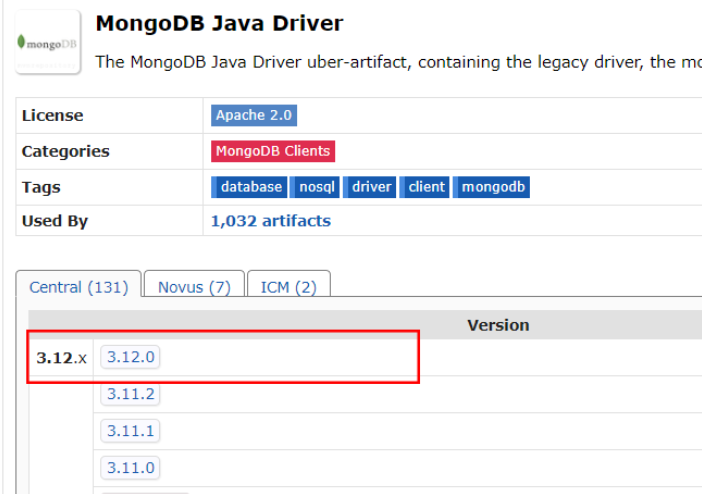The image size is (702, 494).
Task: Click the MongoDB Java Driver heading
Action: click(219, 23)
